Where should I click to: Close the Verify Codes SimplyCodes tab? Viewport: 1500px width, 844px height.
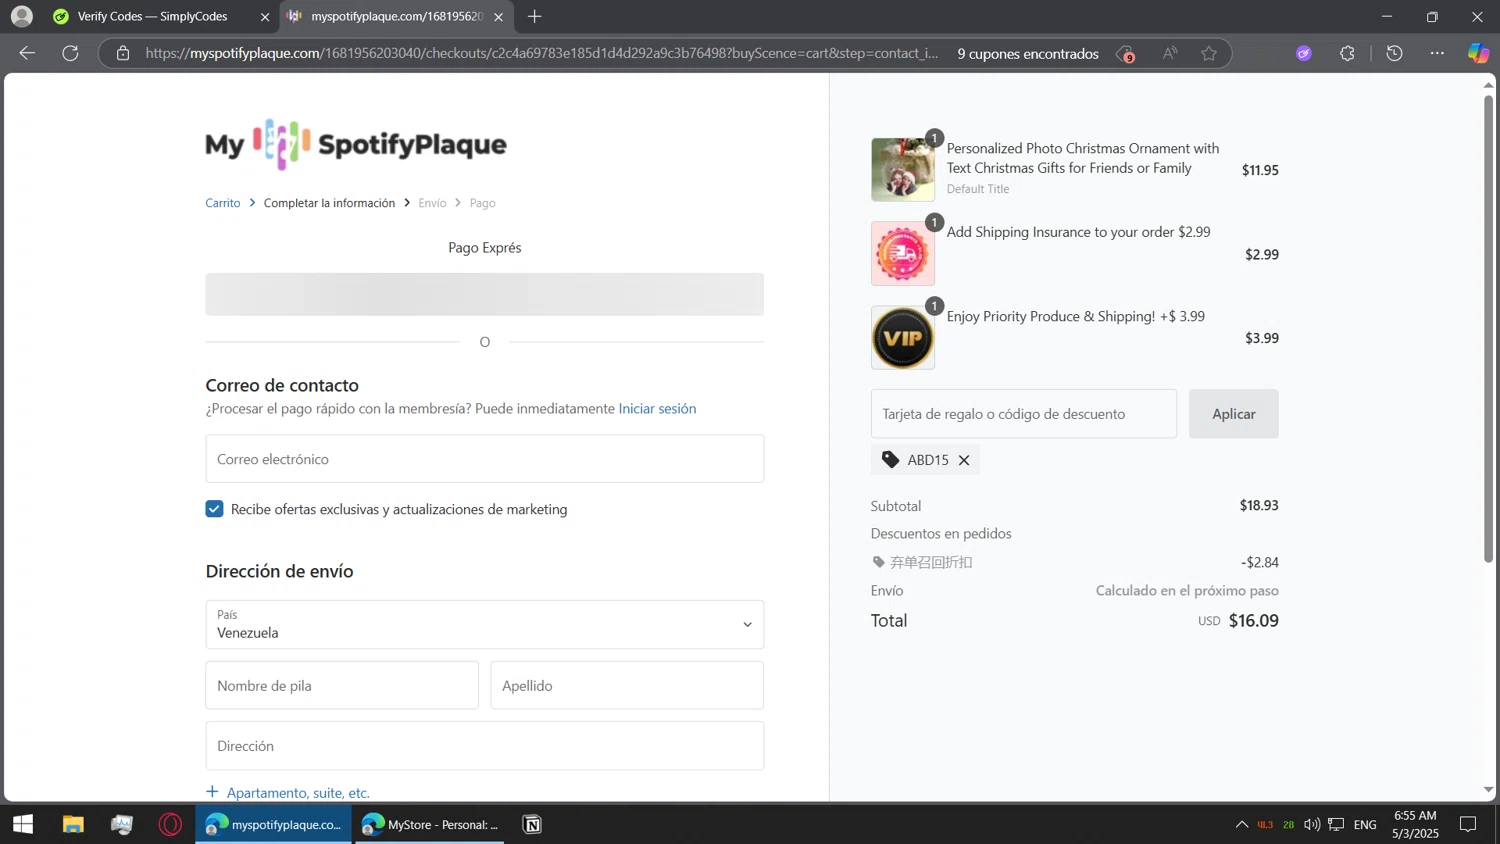pyautogui.click(x=265, y=17)
